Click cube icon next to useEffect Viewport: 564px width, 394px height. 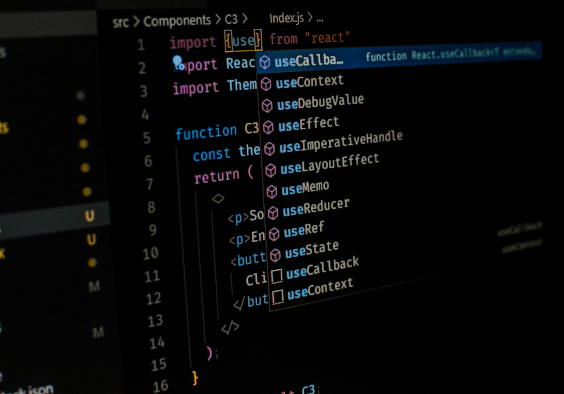pyautogui.click(x=268, y=127)
